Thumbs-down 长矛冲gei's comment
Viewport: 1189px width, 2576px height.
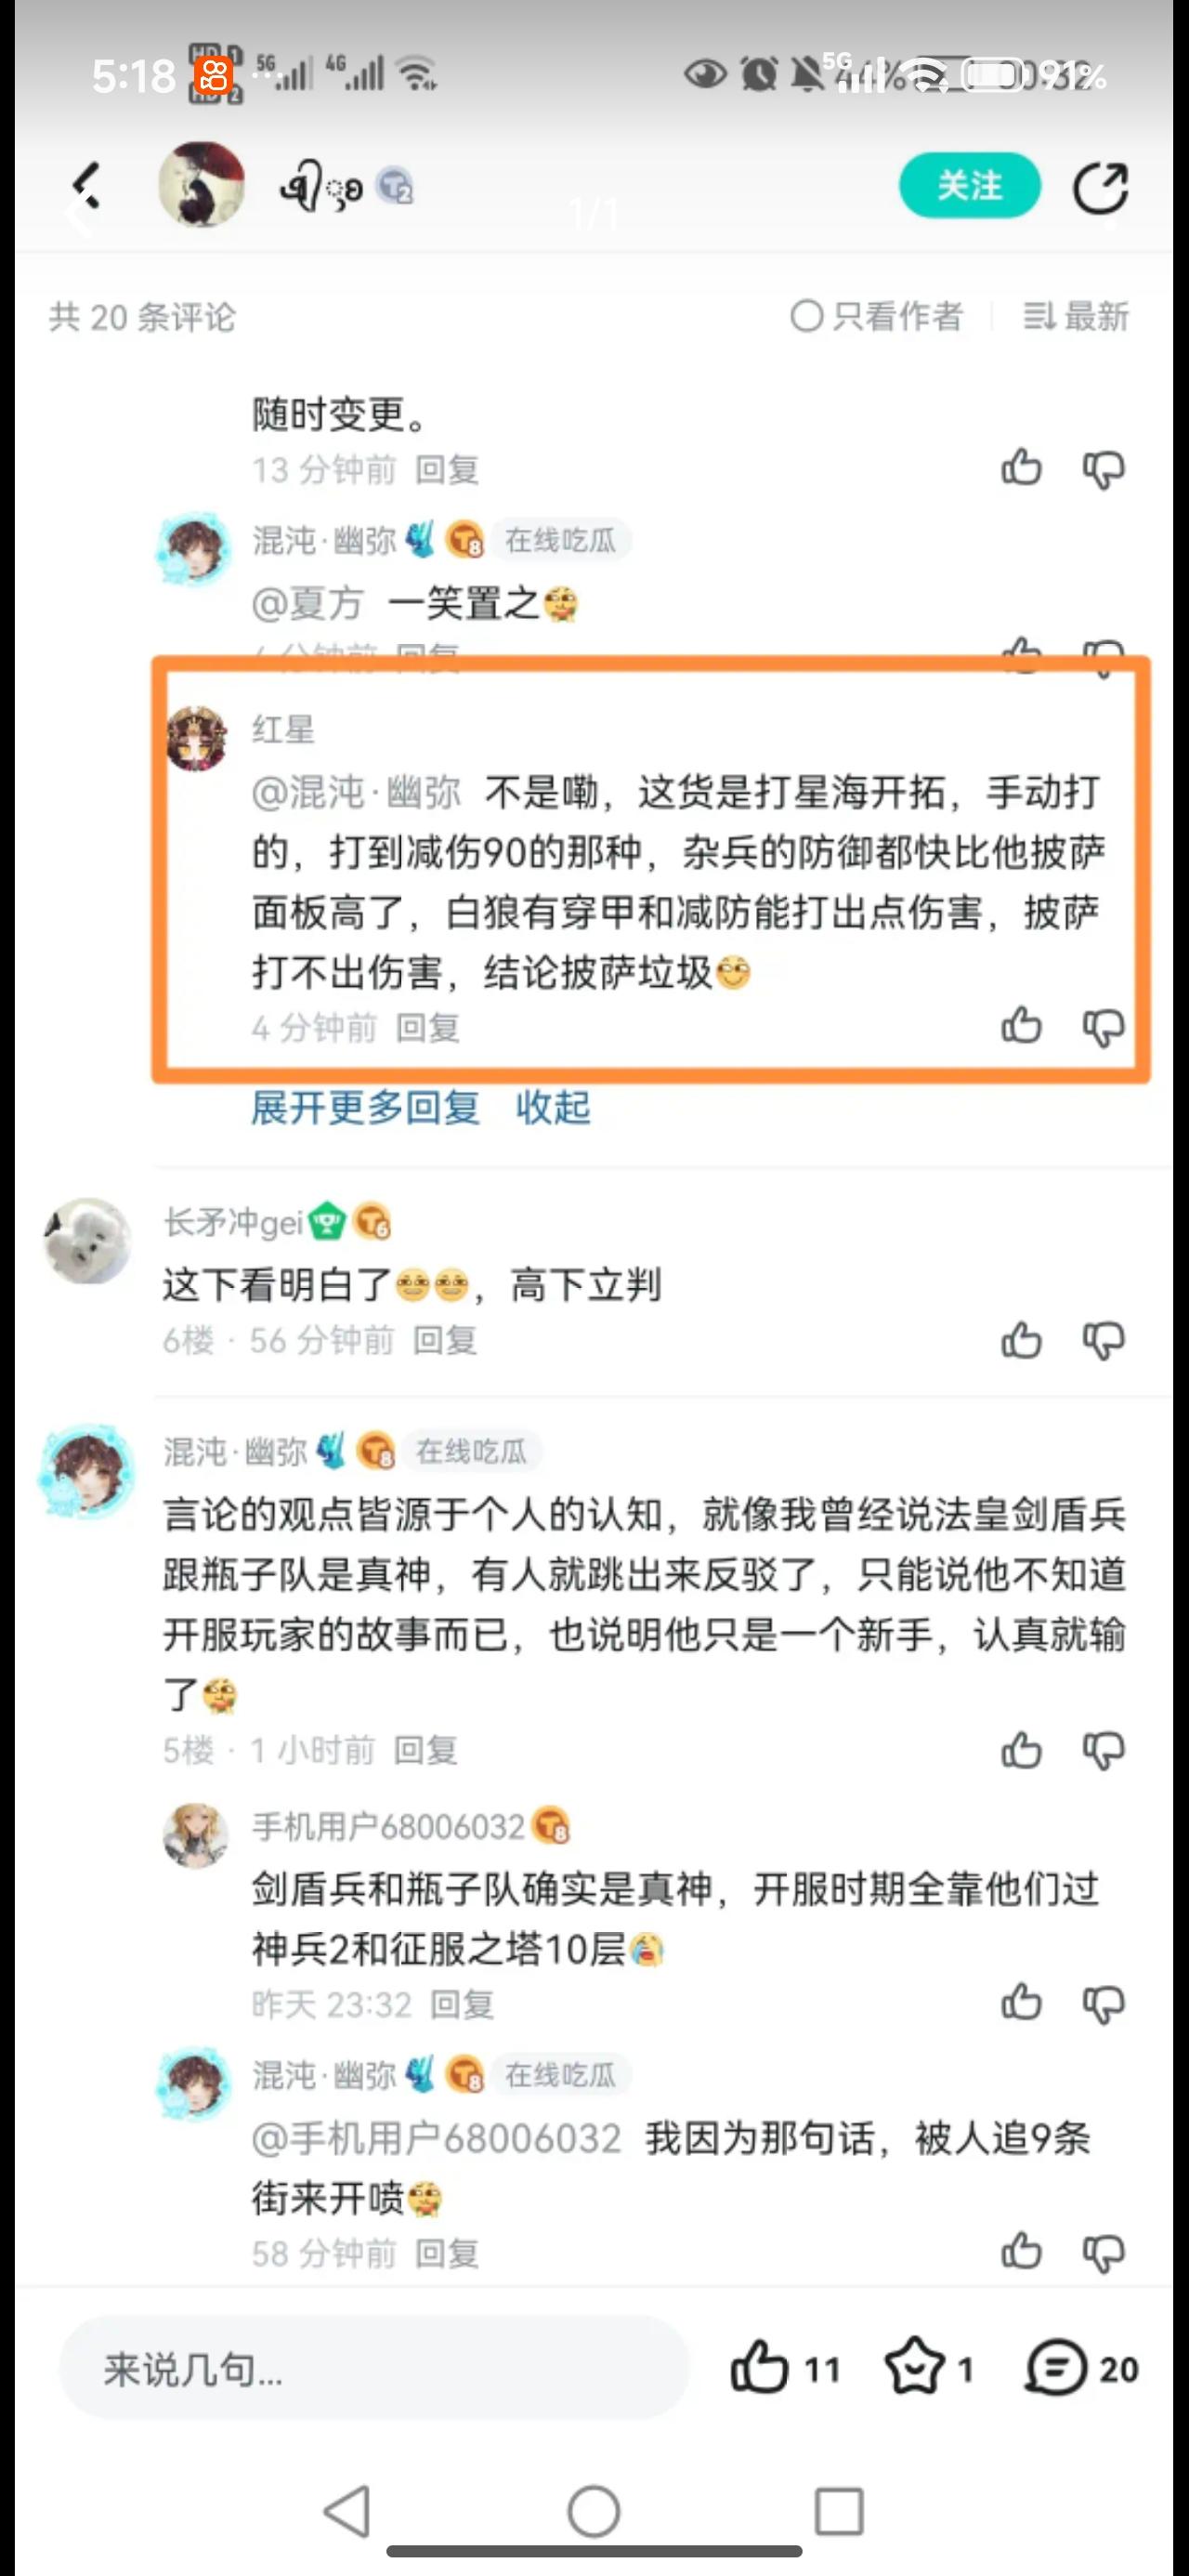click(1104, 1340)
